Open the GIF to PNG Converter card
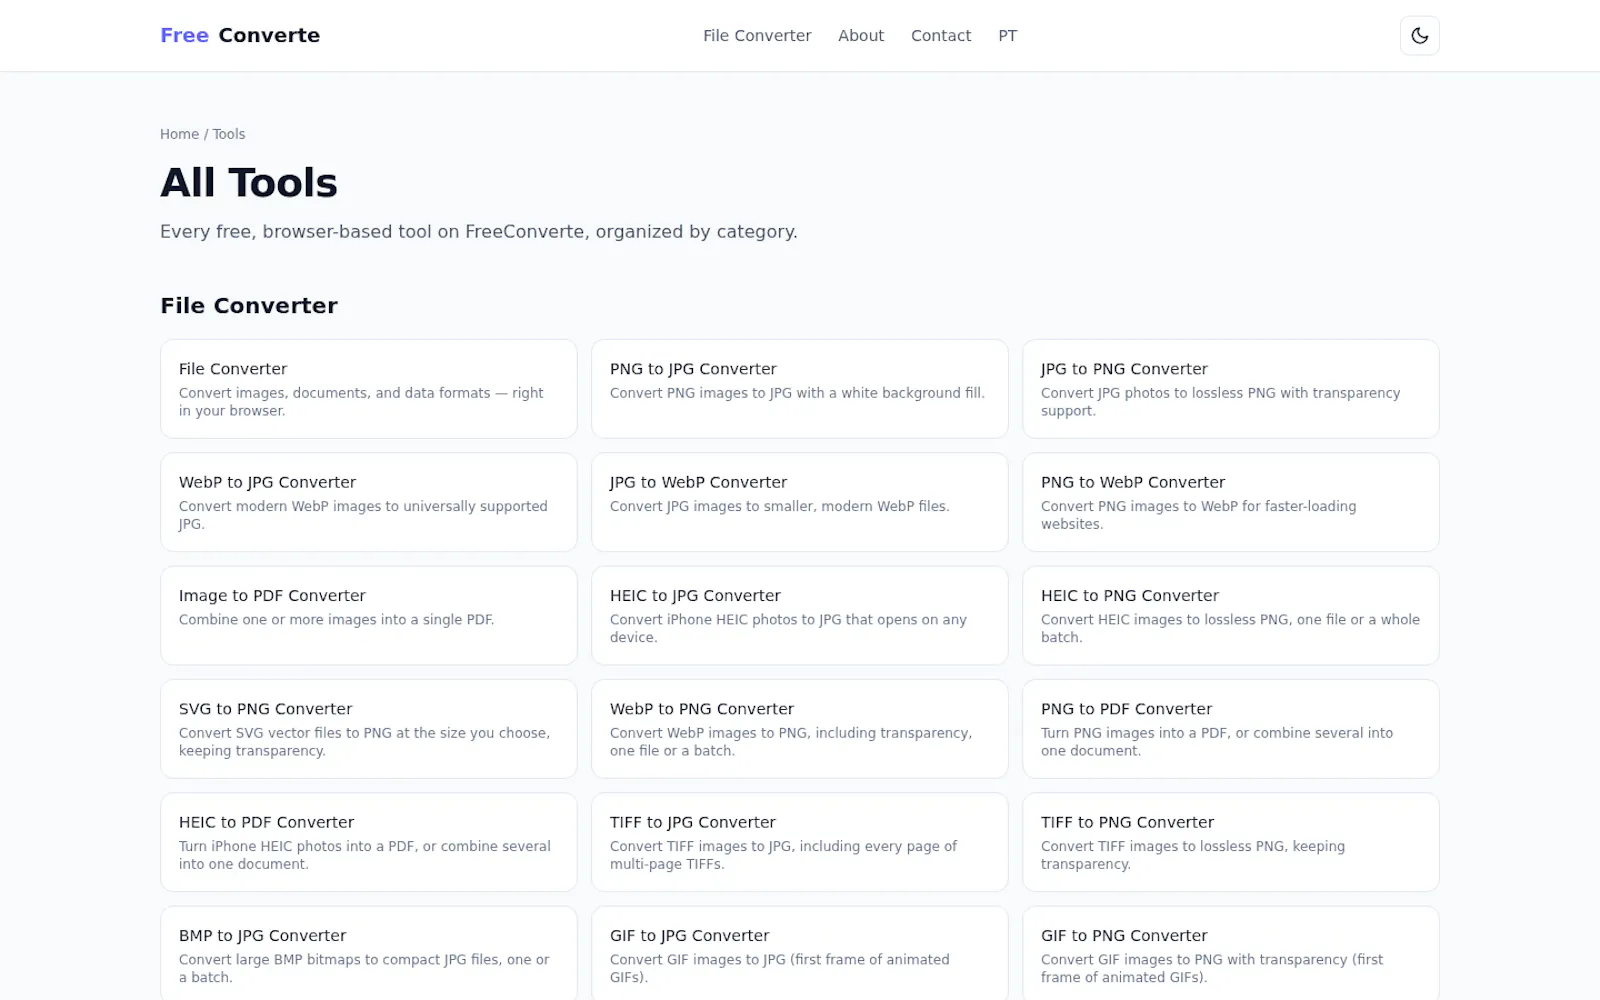This screenshot has width=1600, height=1000. pyautogui.click(x=1231, y=953)
